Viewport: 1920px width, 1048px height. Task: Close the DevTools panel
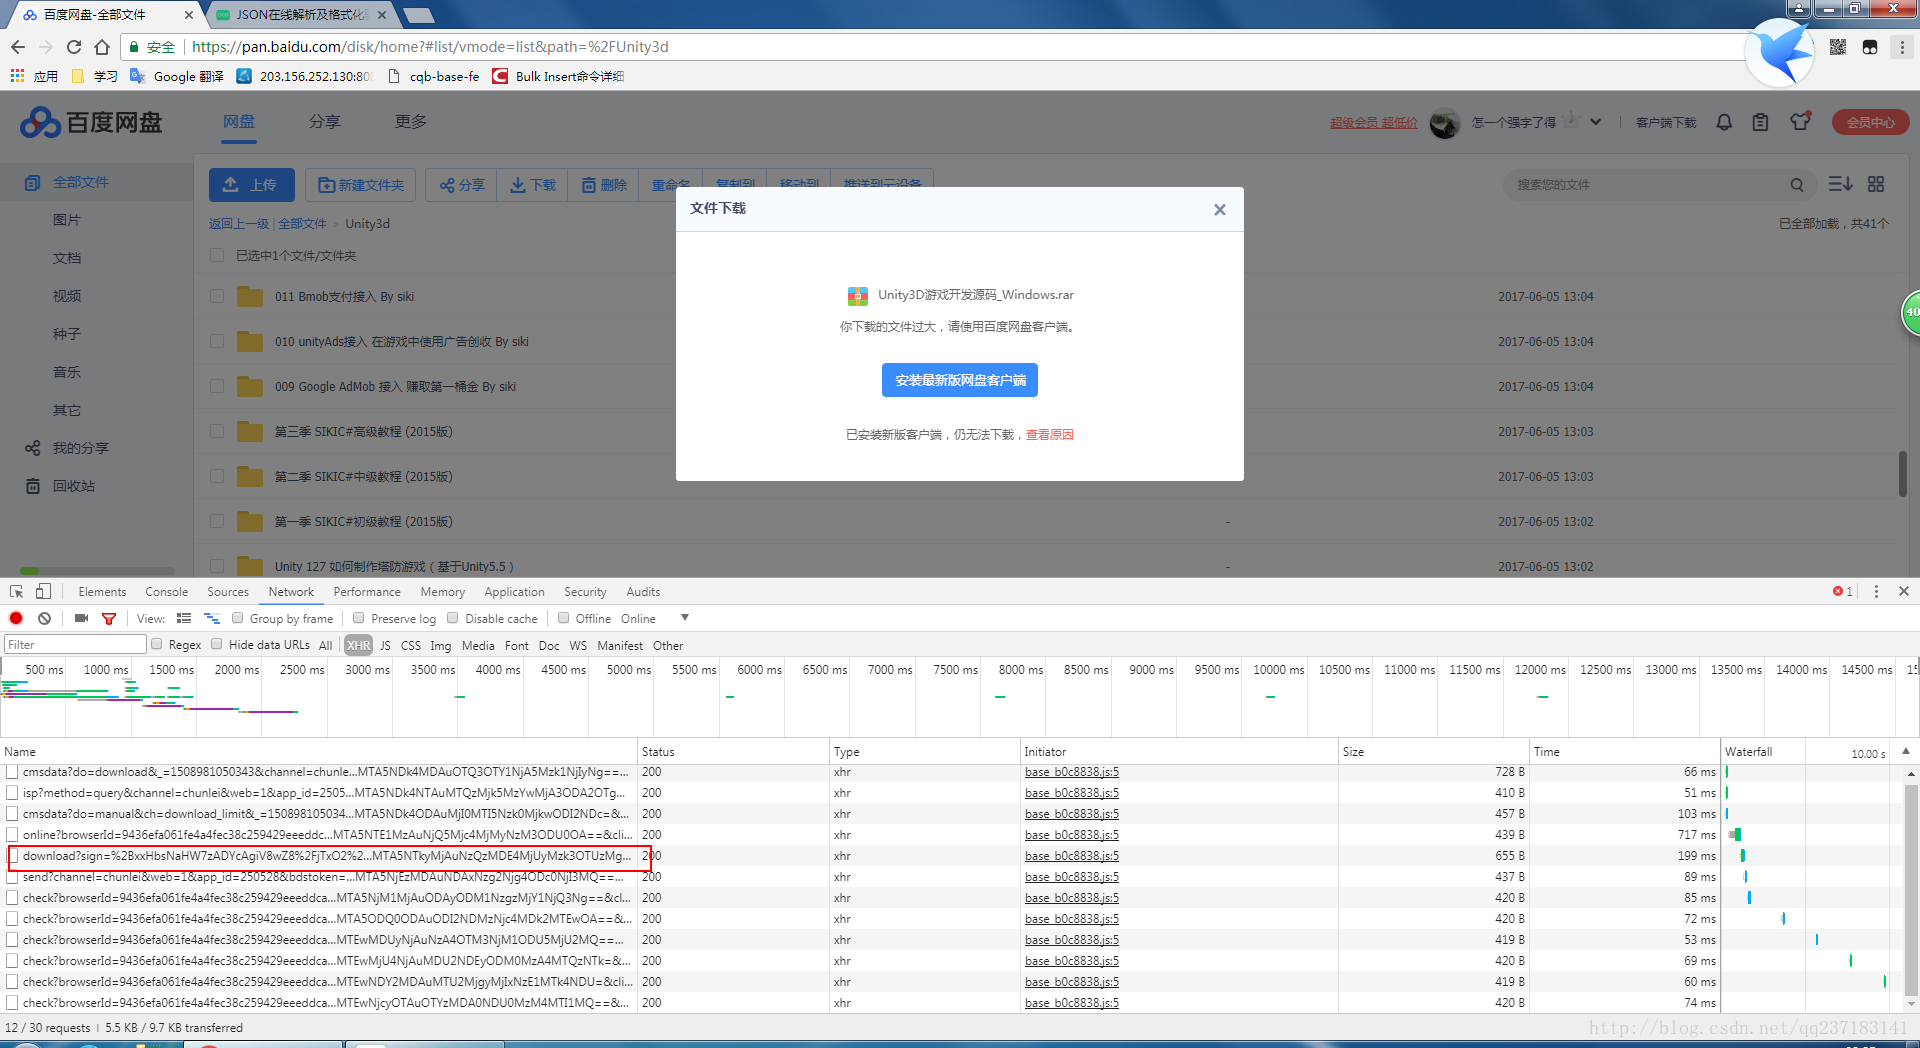1904,592
